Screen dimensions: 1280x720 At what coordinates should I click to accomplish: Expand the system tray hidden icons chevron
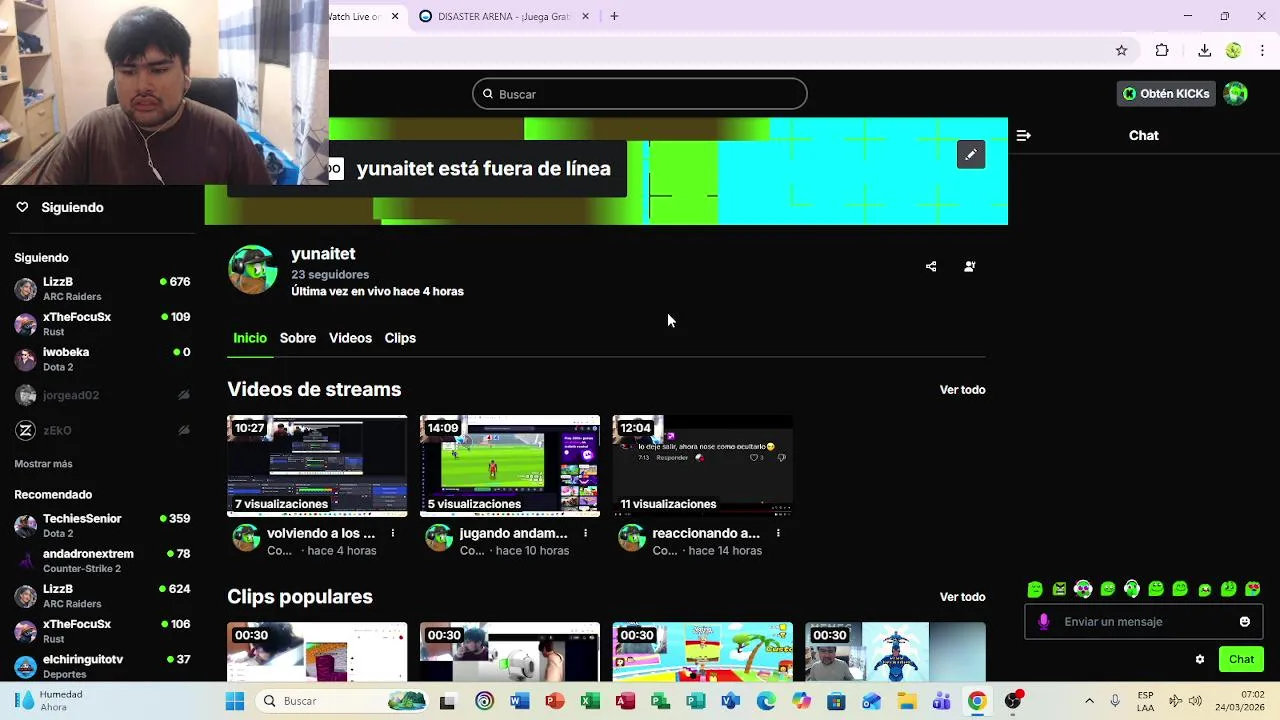coord(1089,701)
